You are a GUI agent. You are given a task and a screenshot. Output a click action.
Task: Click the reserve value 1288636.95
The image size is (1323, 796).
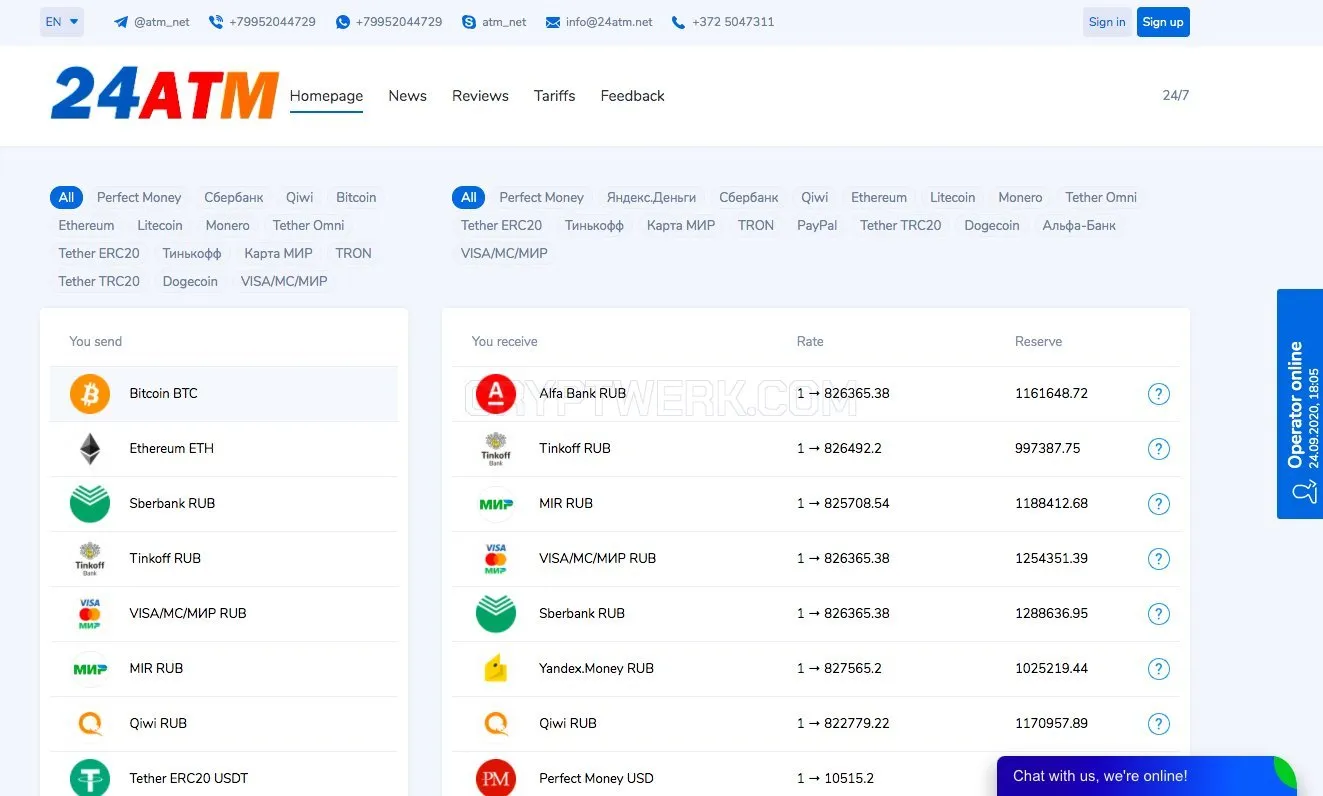pyautogui.click(x=1051, y=614)
